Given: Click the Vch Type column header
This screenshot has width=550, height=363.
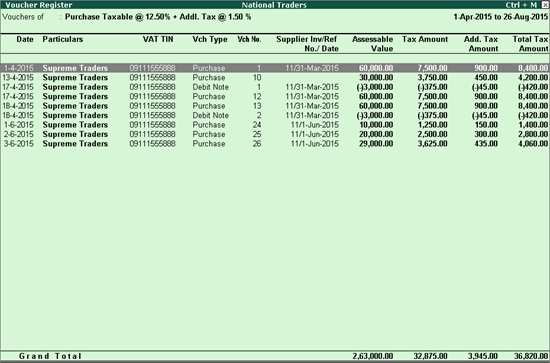Looking at the screenshot, I should [x=210, y=39].
